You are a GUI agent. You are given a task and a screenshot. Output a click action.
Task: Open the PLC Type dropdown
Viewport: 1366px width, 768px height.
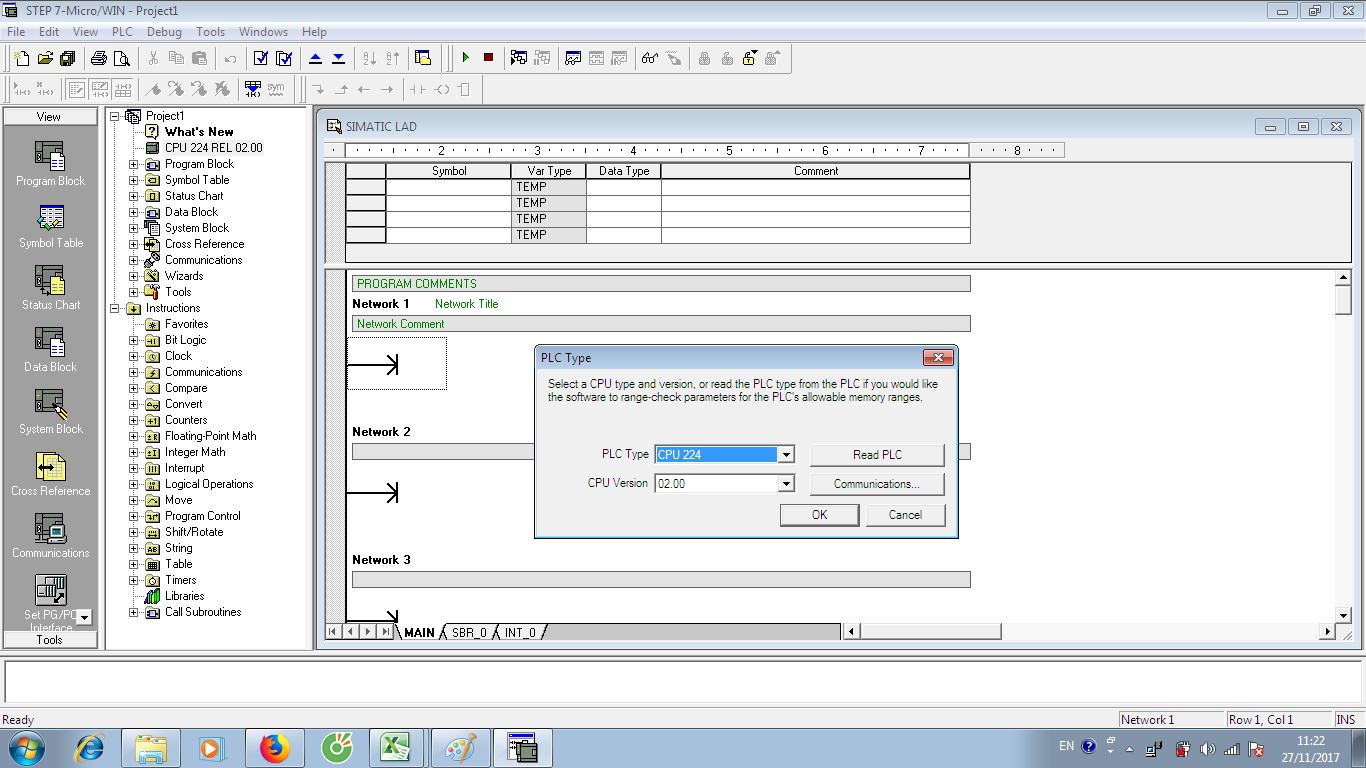pos(786,455)
